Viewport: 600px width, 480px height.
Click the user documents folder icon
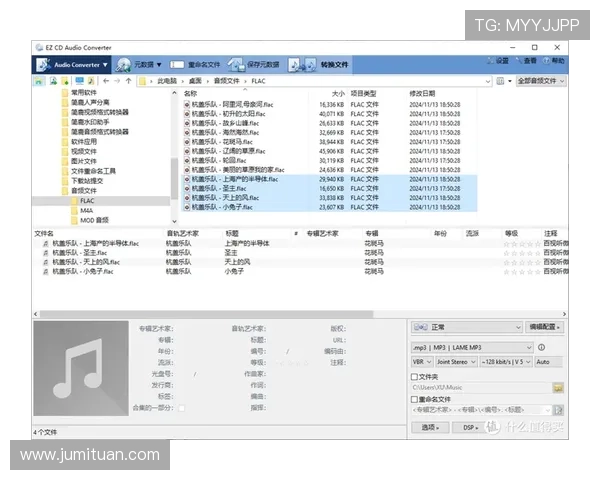pos(53,81)
